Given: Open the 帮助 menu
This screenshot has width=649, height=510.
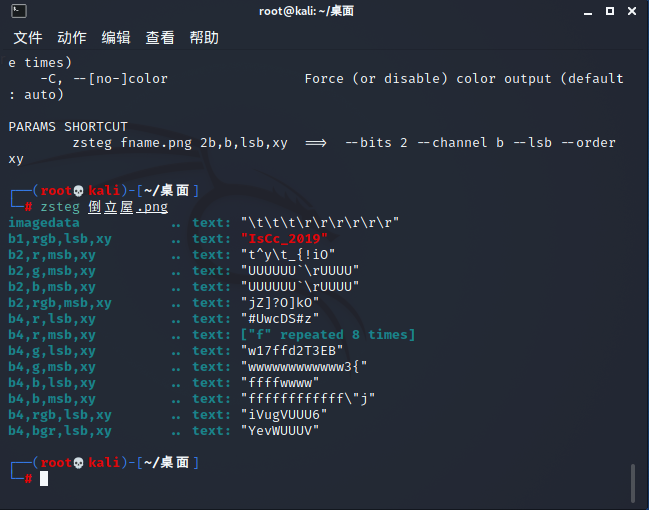Looking at the screenshot, I should tap(204, 38).
